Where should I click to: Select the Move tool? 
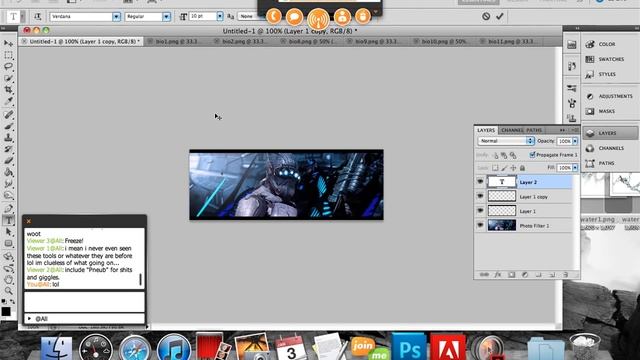pos(9,43)
